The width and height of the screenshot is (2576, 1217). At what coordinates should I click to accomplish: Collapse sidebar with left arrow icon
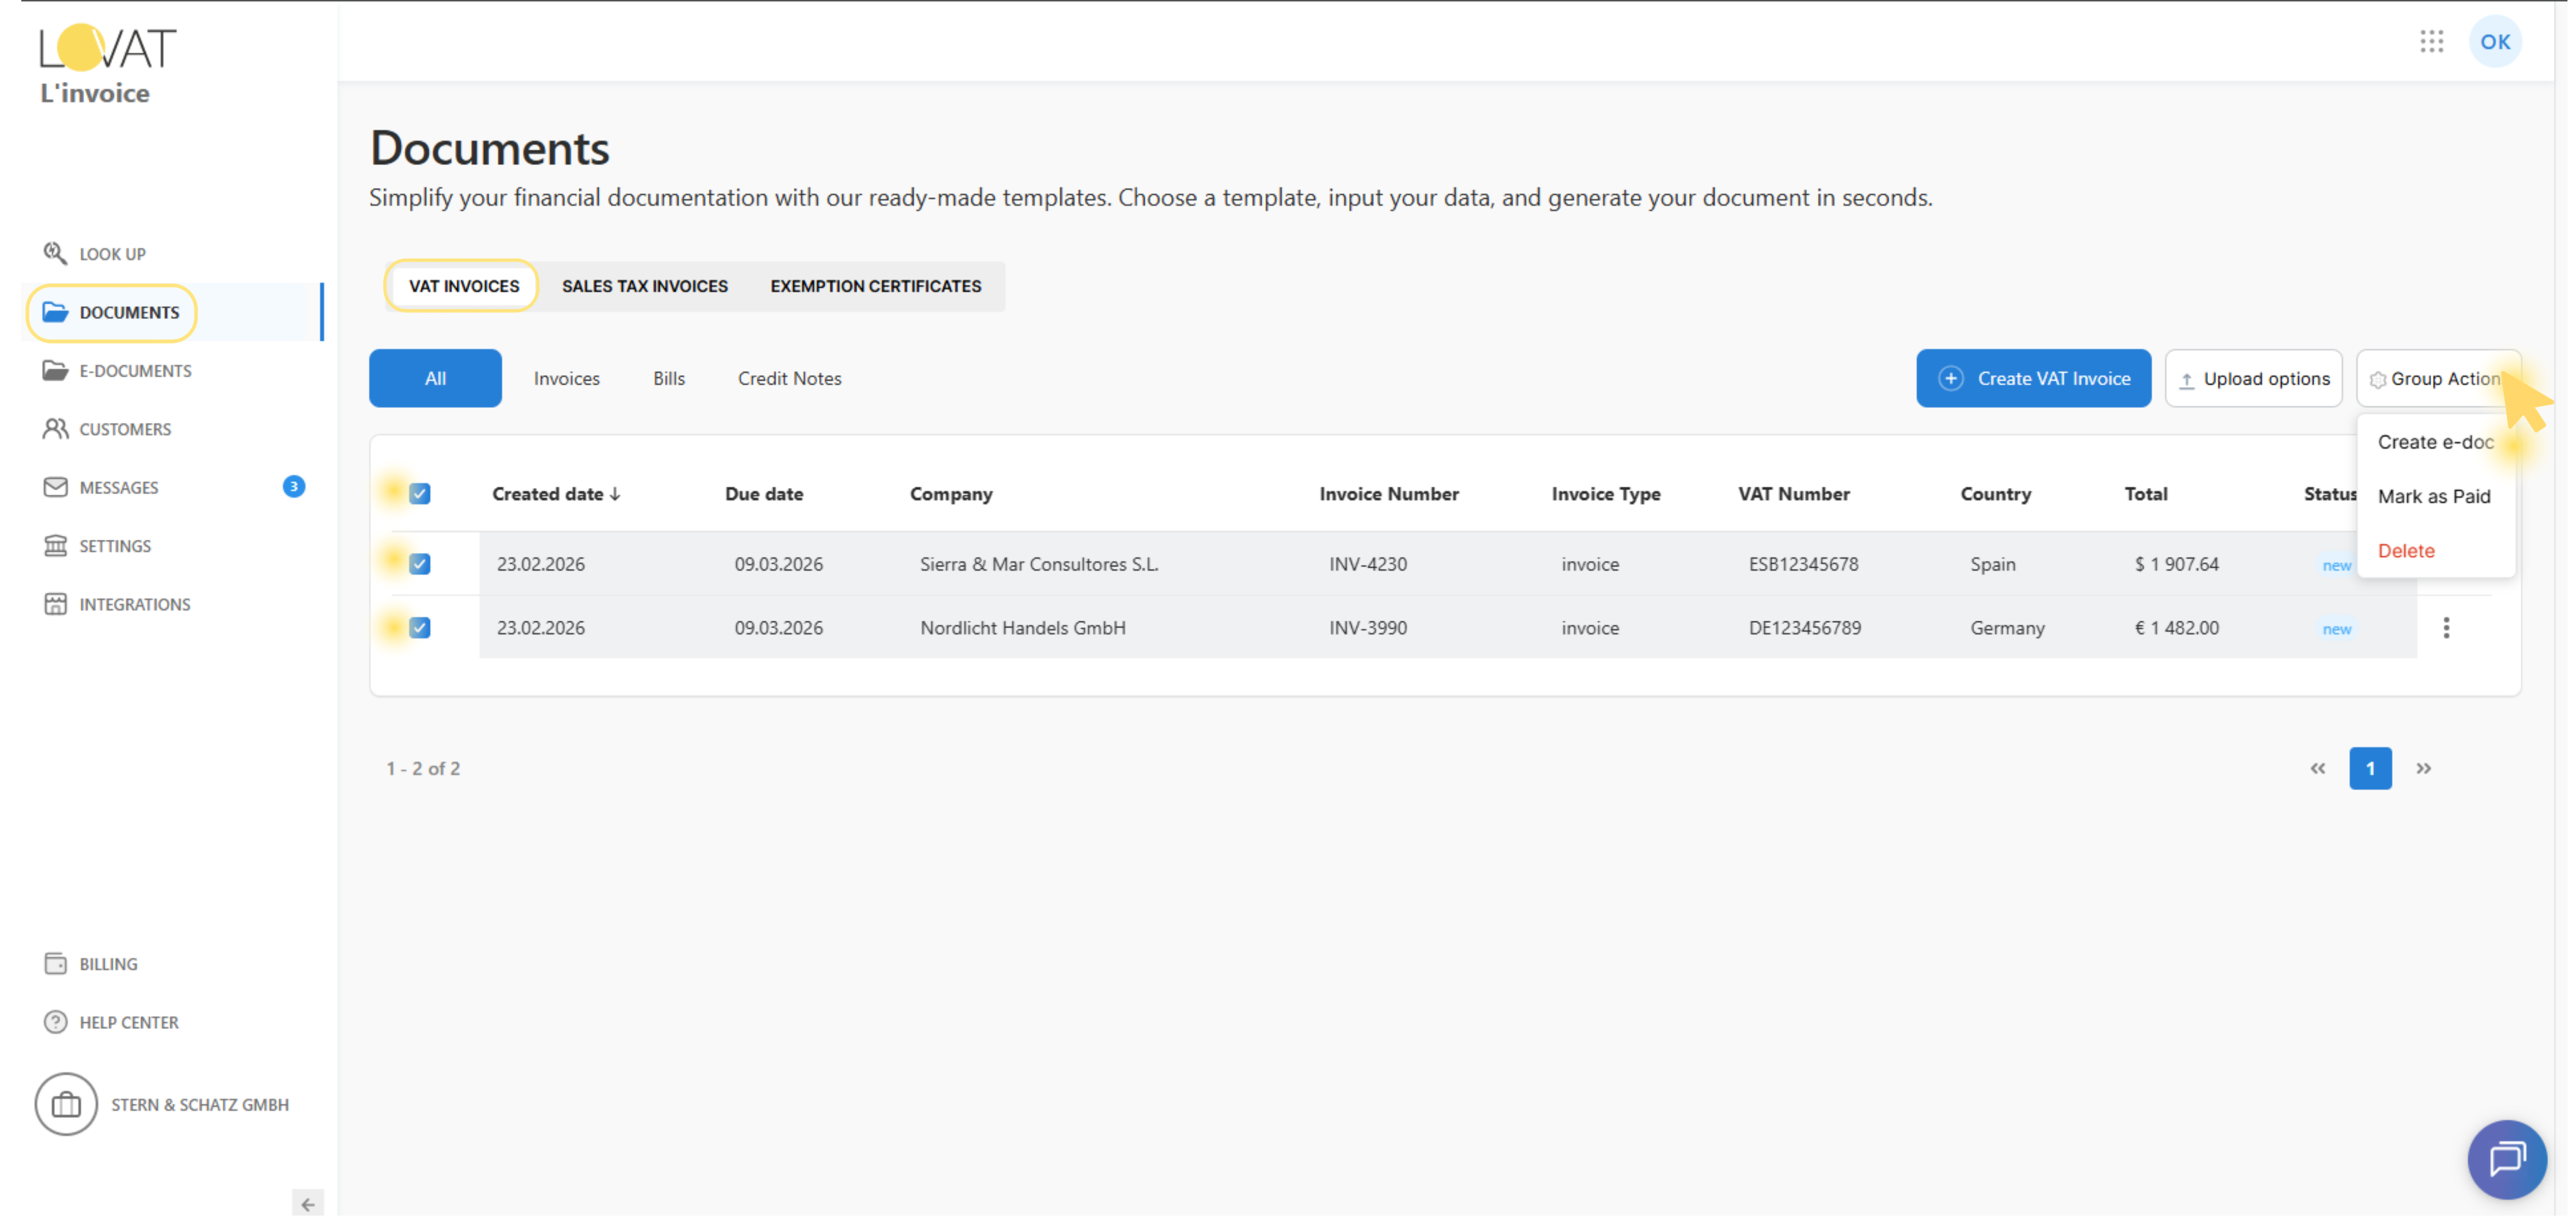coord(308,1204)
